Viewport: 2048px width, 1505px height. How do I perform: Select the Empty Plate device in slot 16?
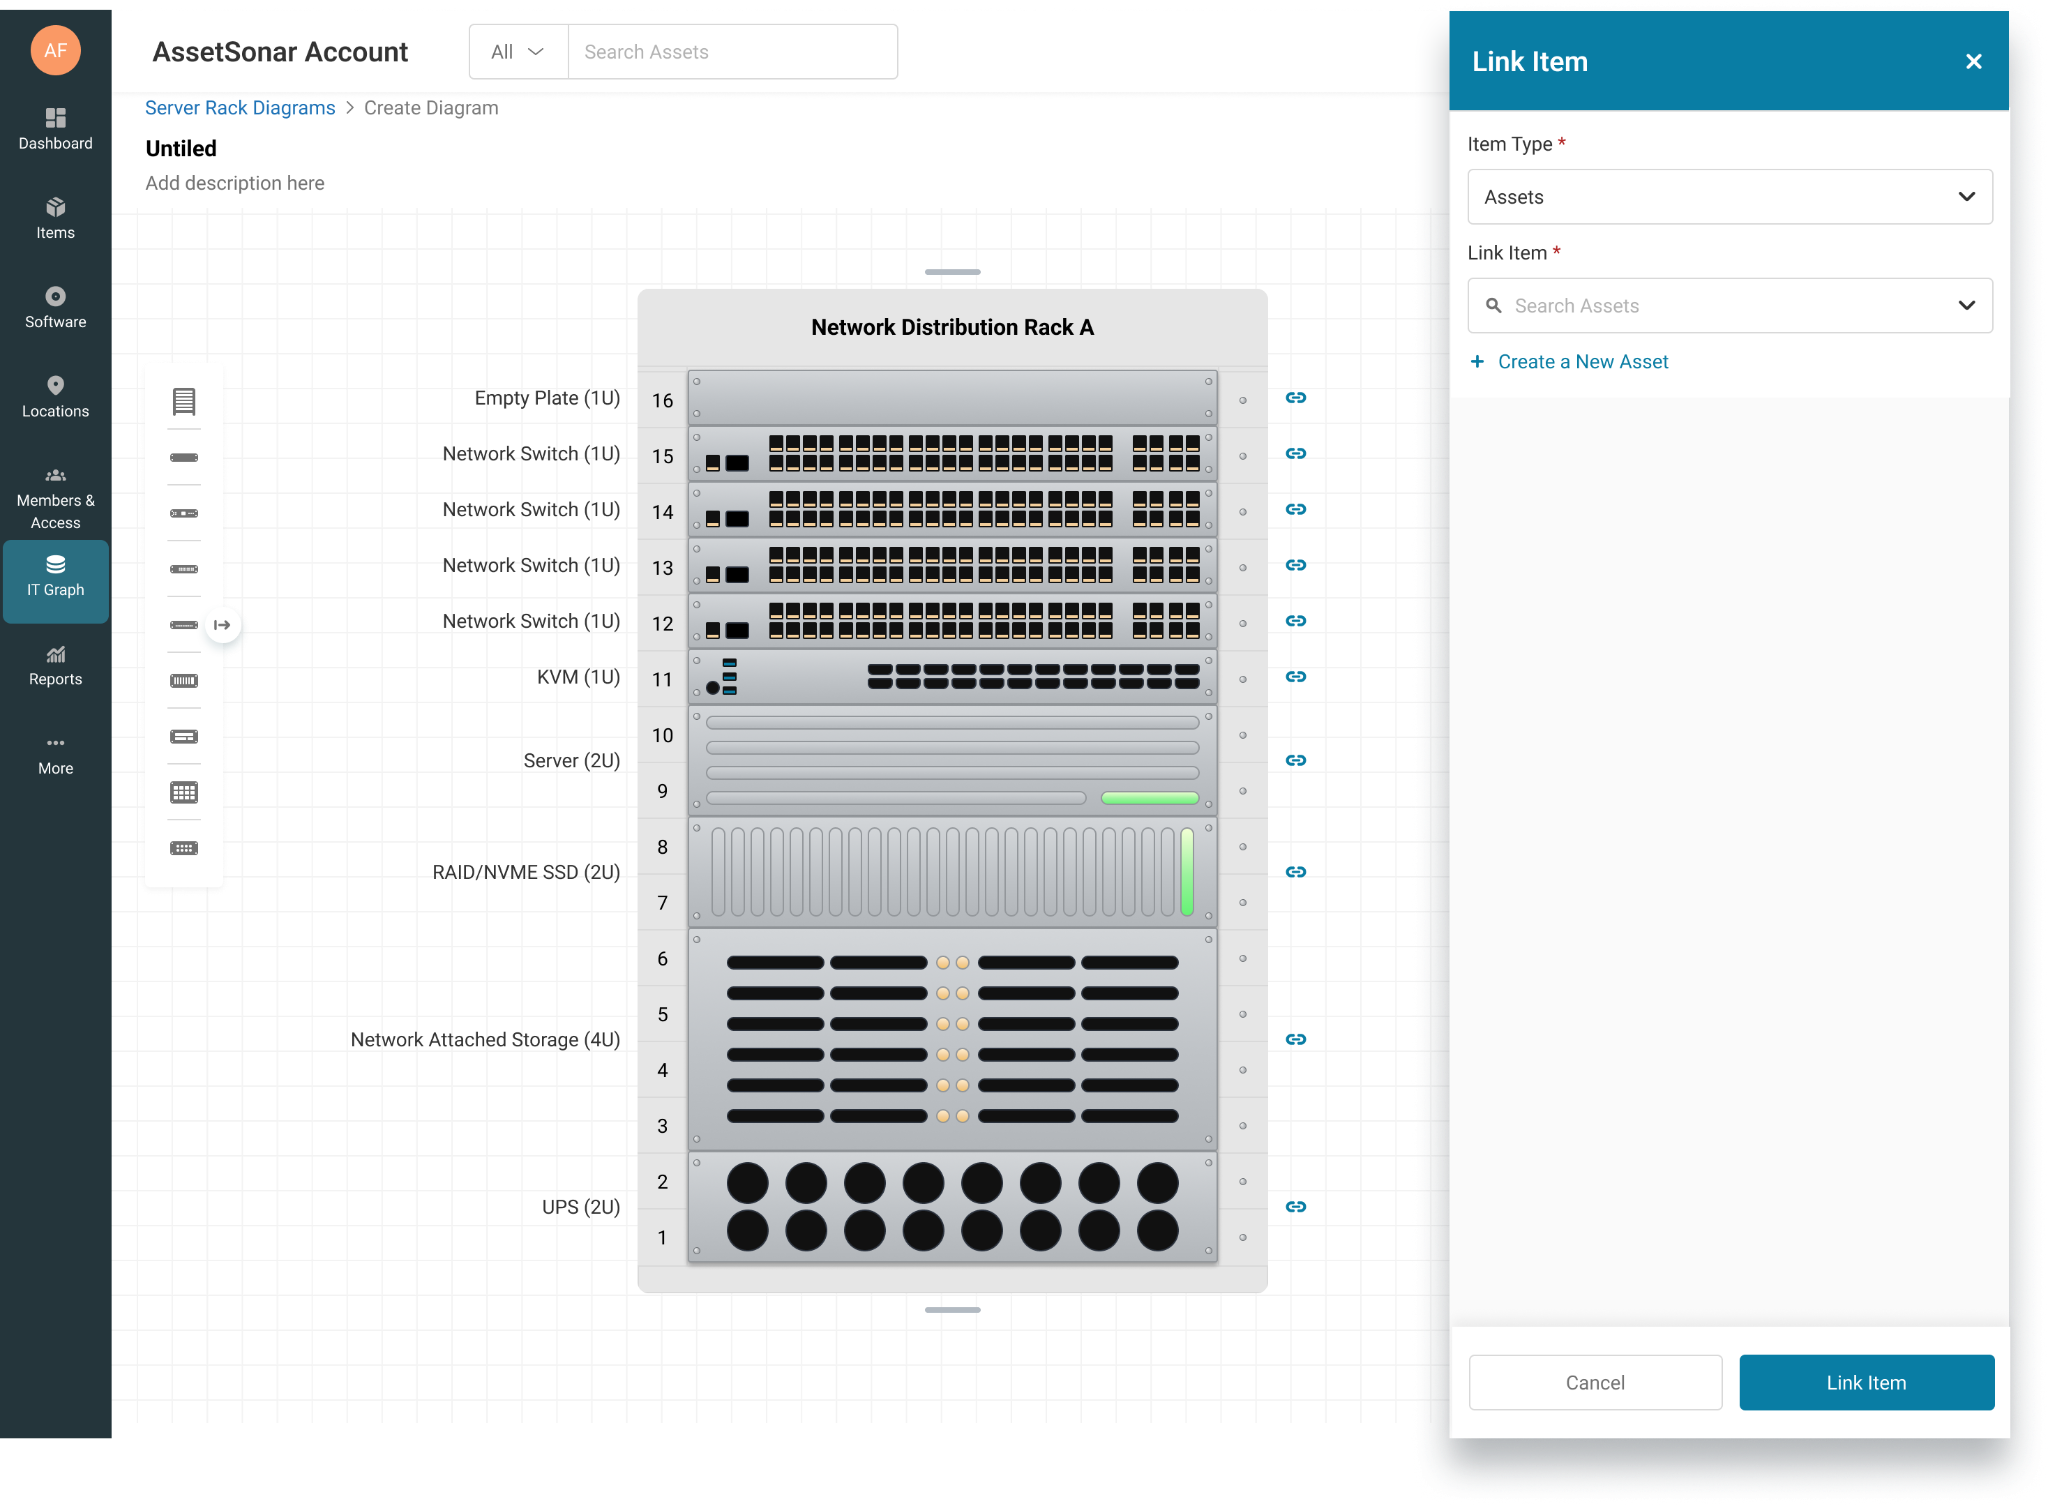952,398
